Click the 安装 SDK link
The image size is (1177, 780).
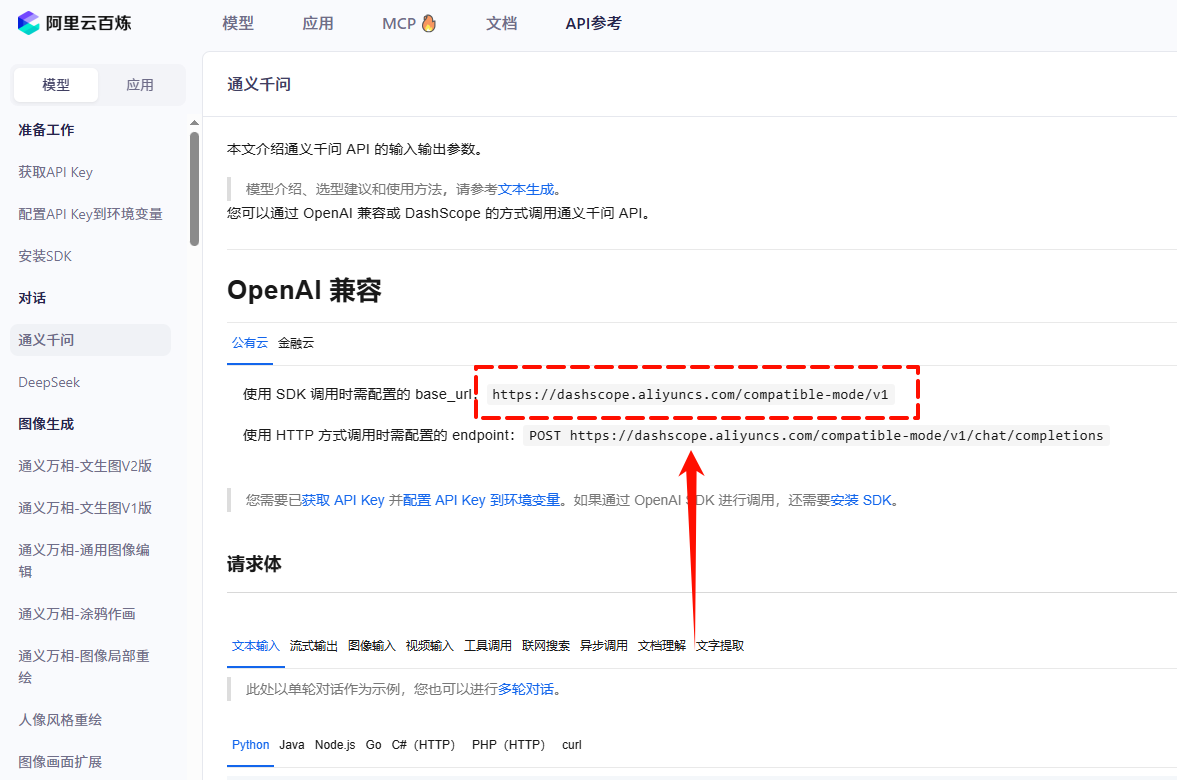861,500
